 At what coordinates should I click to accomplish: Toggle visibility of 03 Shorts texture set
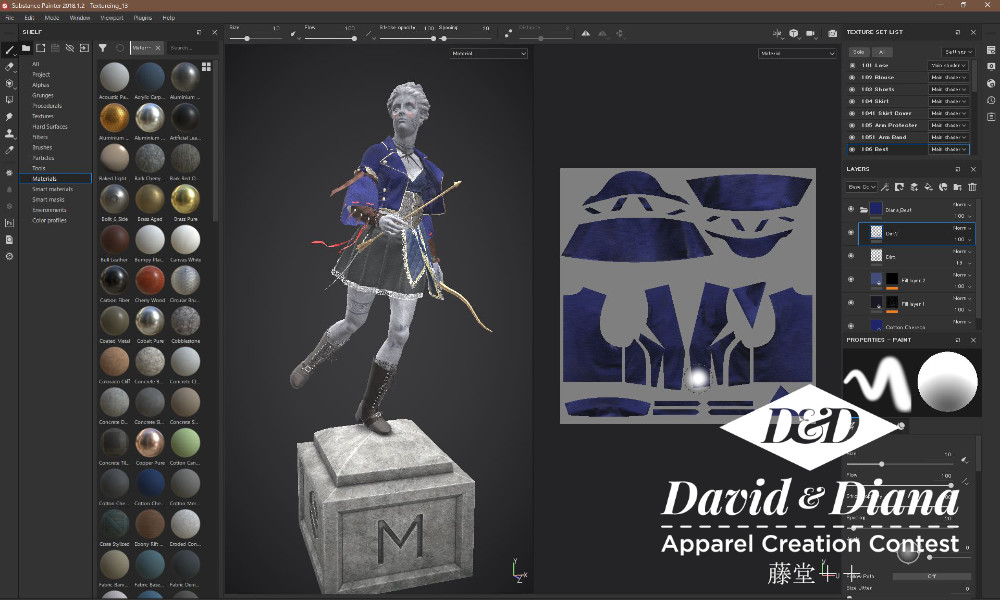[852, 89]
